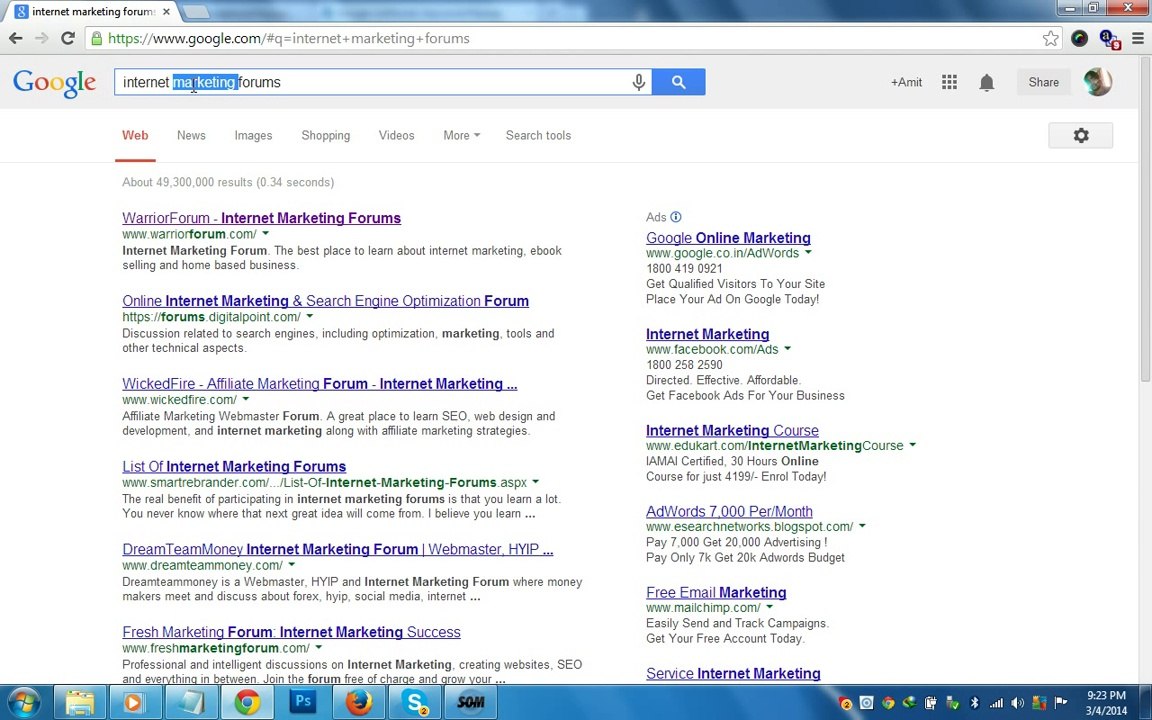Go back to the previous page

pyautogui.click(x=15, y=38)
